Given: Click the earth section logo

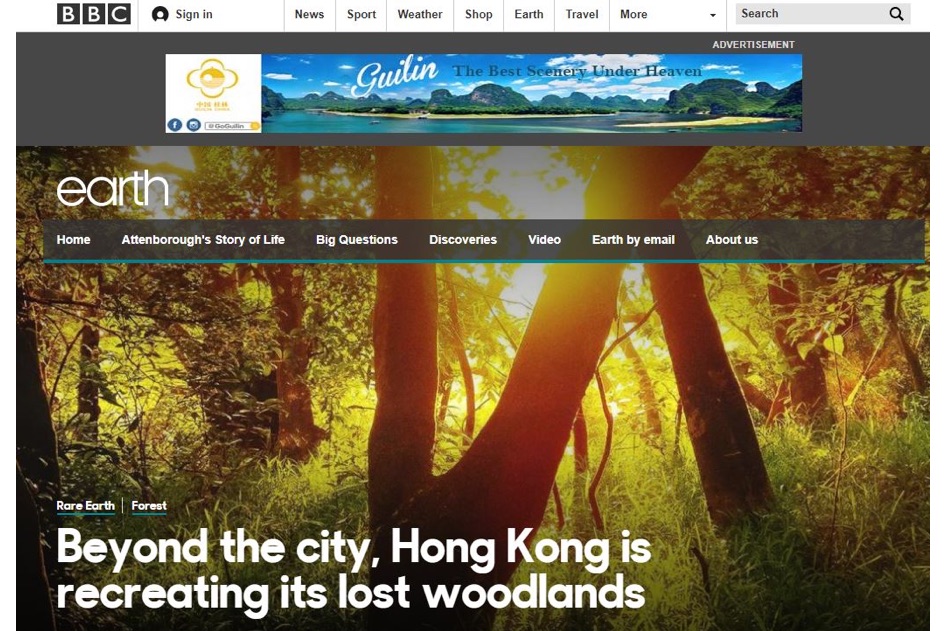Looking at the screenshot, I should (x=112, y=188).
